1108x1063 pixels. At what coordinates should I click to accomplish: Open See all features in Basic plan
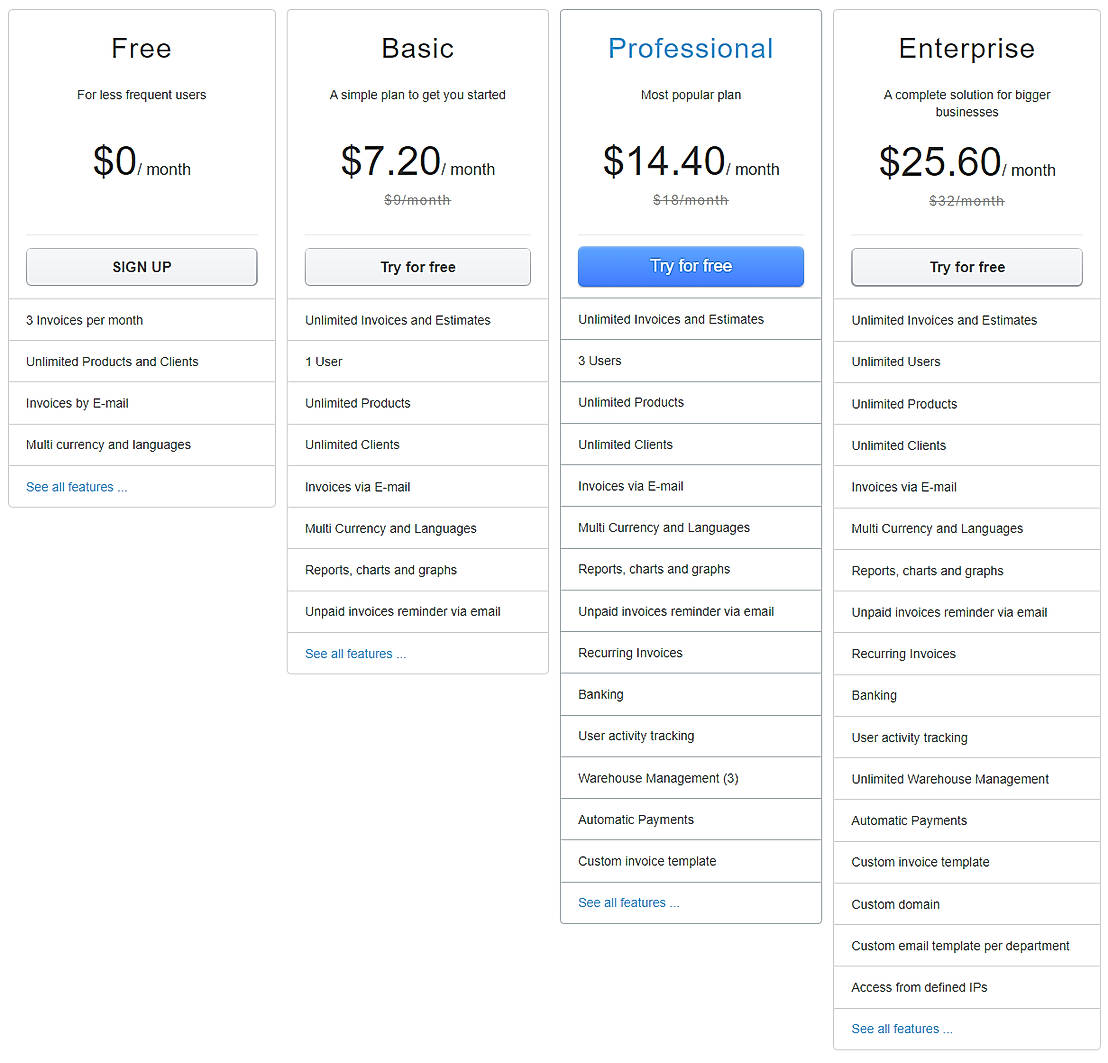[355, 654]
